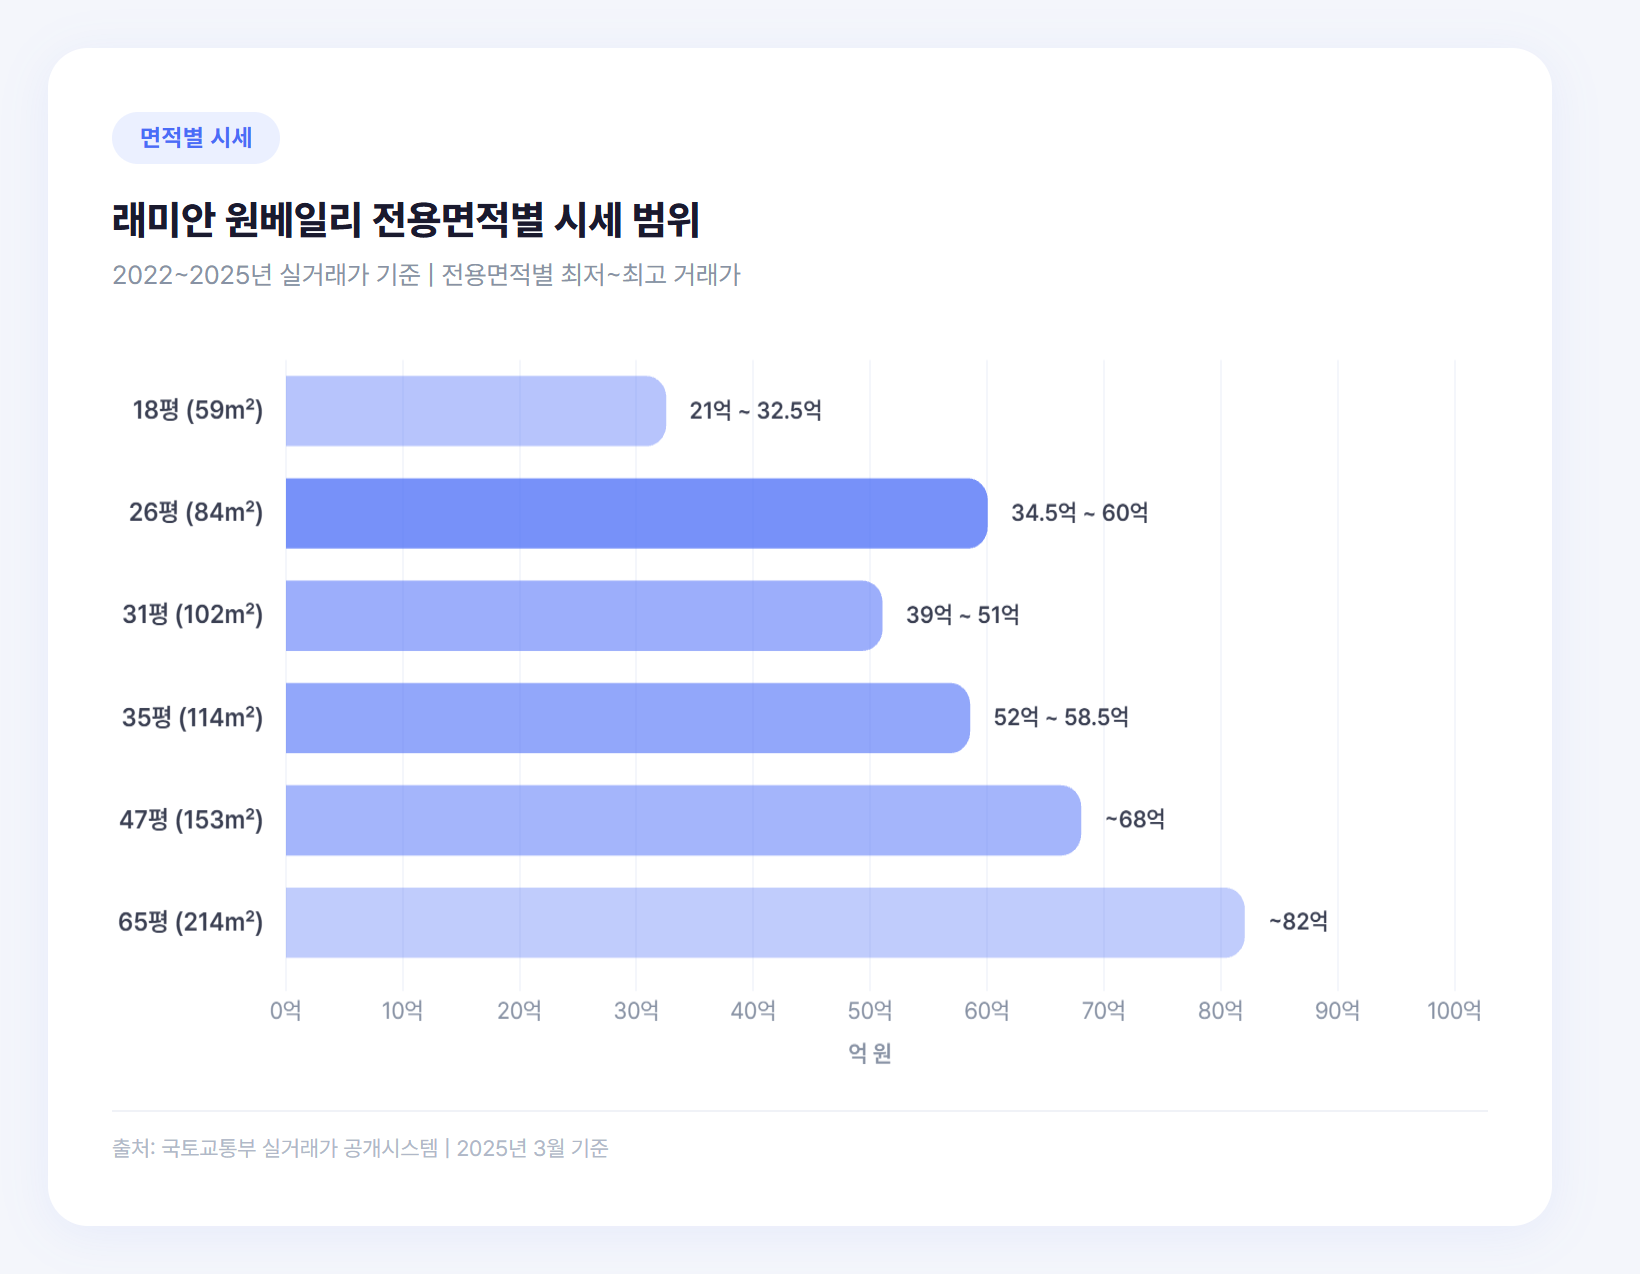Viewport: 1640px width, 1274px height.
Task: Click the 100억 x-axis tick label
Action: (1454, 1011)
